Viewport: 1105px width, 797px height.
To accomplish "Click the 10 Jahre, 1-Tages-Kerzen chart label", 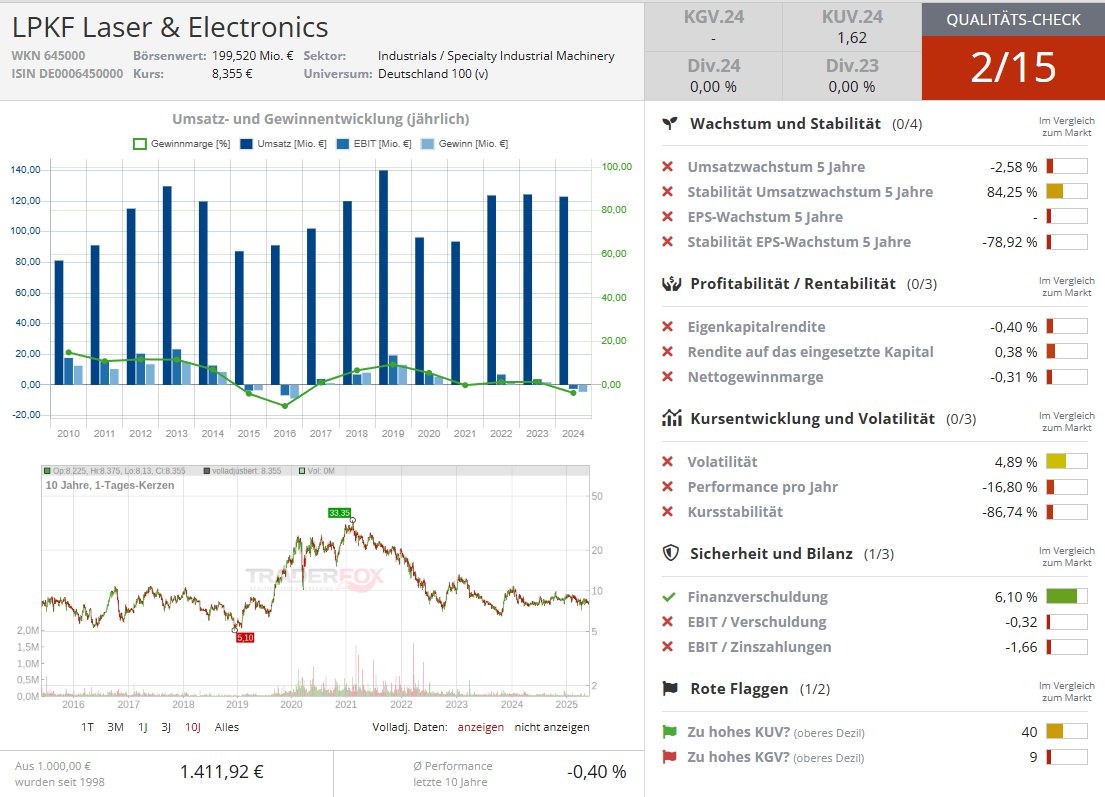I will [110, 485].
